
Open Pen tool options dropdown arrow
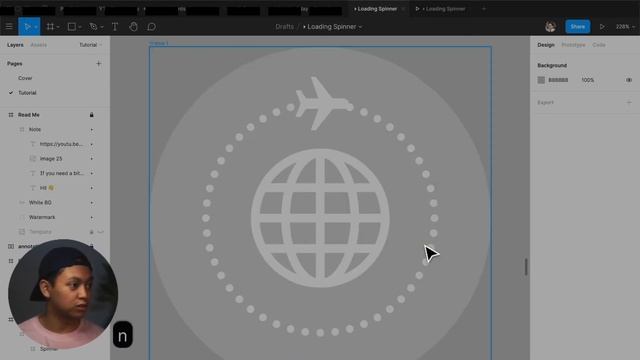coord(102,27)
